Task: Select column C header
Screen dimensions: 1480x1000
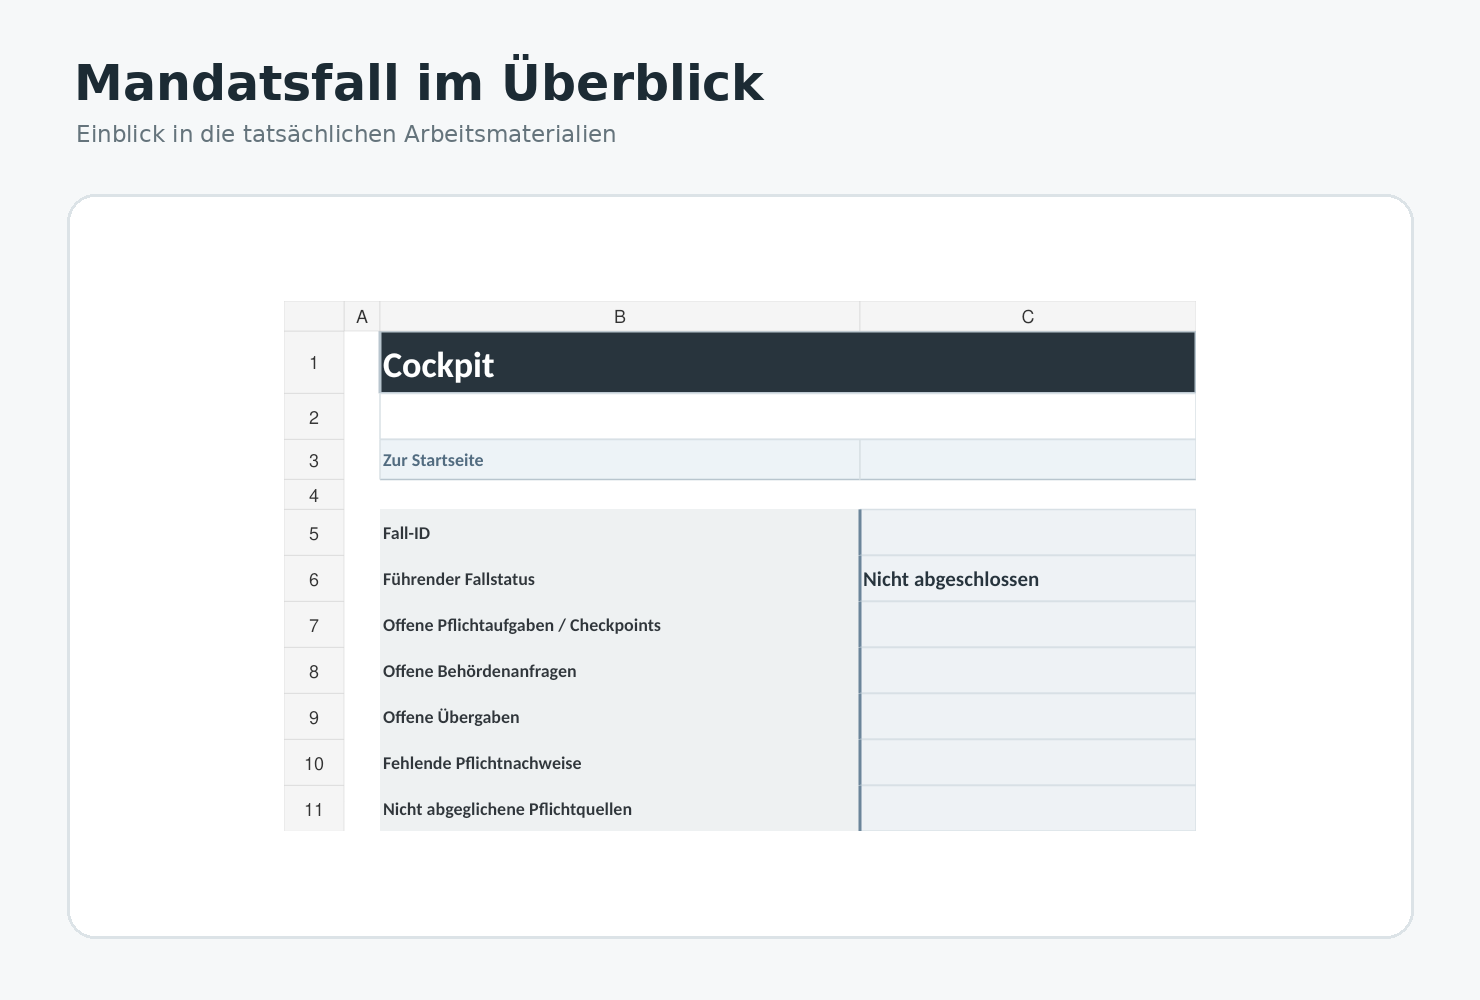Action: [x=1027, y=317]
